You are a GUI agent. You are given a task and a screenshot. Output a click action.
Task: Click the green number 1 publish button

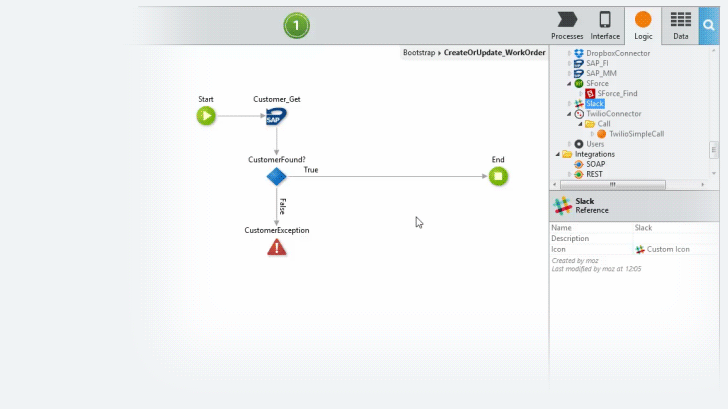[x=297, y=26]
